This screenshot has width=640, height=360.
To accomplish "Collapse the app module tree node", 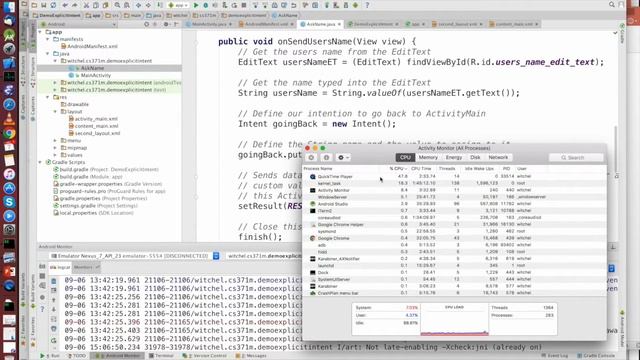I will pyautogui.click(x=40, y=32).
